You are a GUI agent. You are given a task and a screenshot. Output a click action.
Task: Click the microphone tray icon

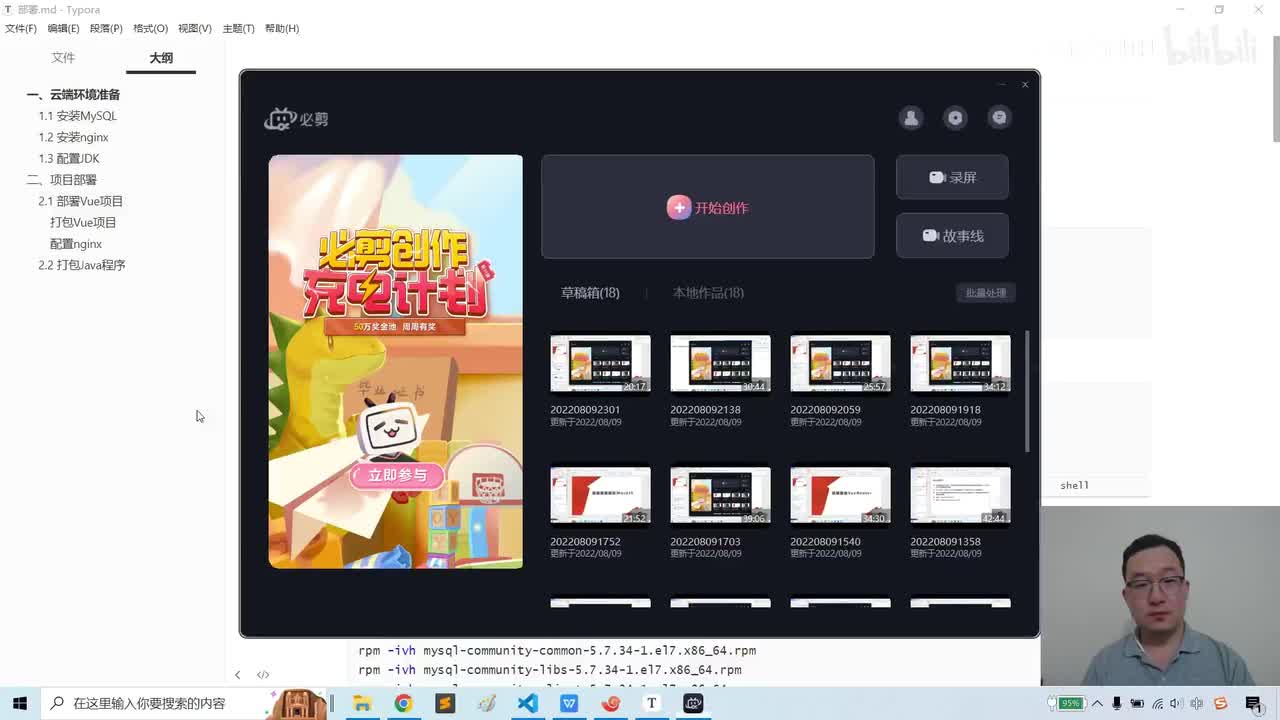coord(1117,703)
